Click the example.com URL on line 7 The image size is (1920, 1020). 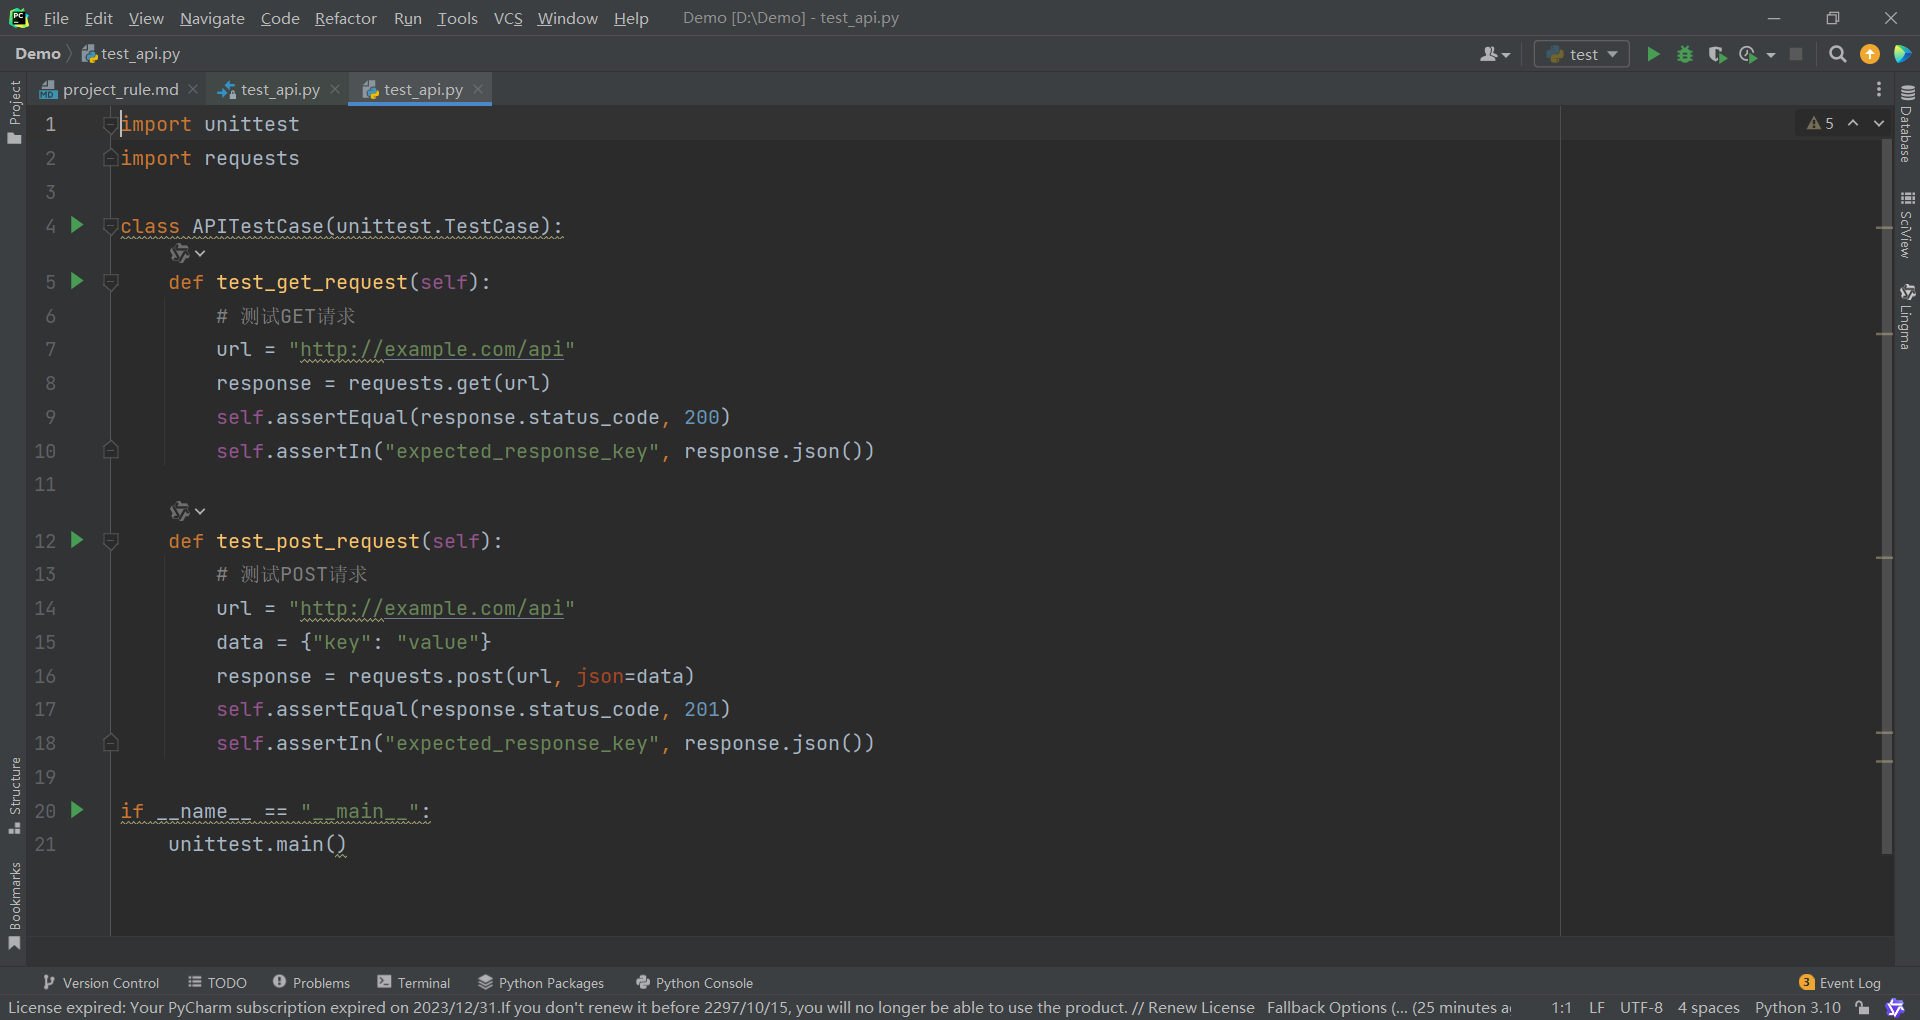(432, 349)
